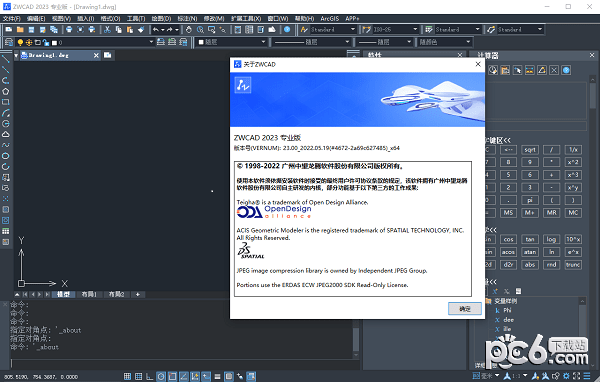
Task: Open the ISO-25 dimension style dropdown
Action: (x=415, y=29)
